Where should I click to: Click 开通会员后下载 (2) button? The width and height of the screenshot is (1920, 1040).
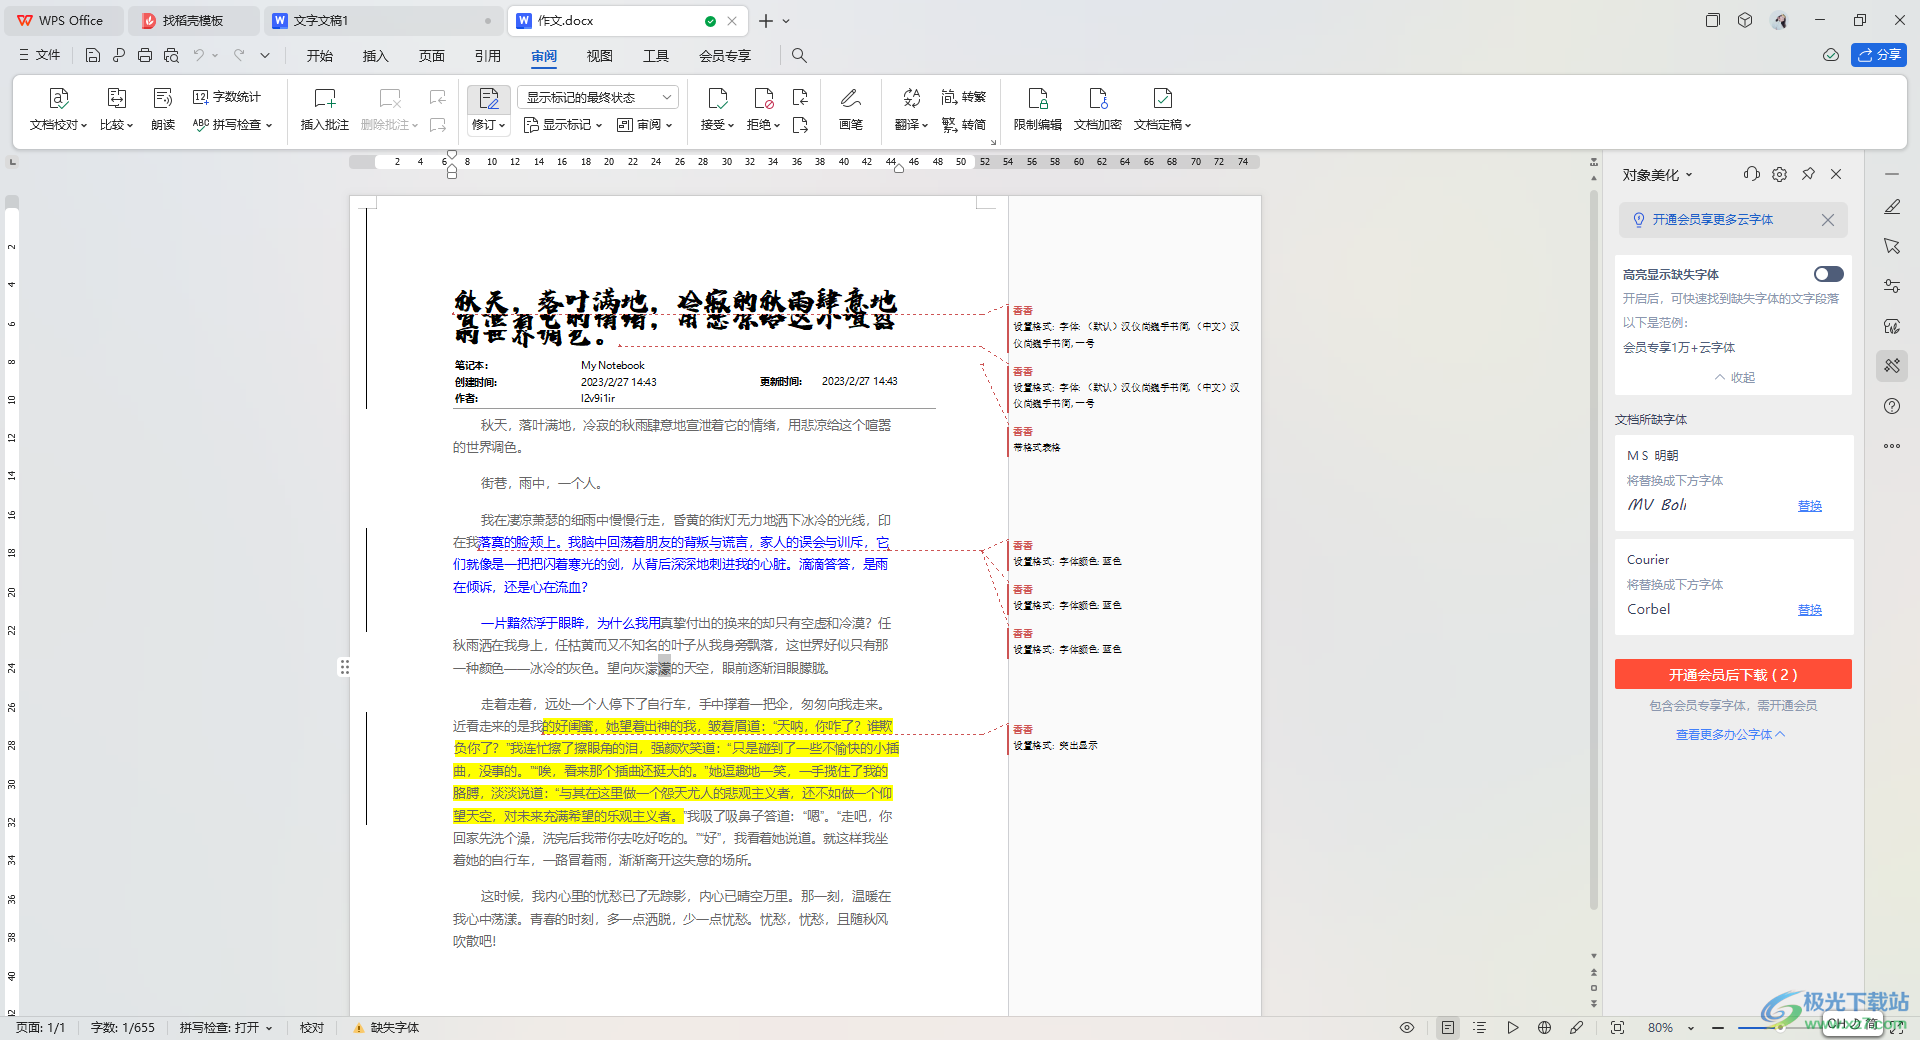pos(1733,674)
